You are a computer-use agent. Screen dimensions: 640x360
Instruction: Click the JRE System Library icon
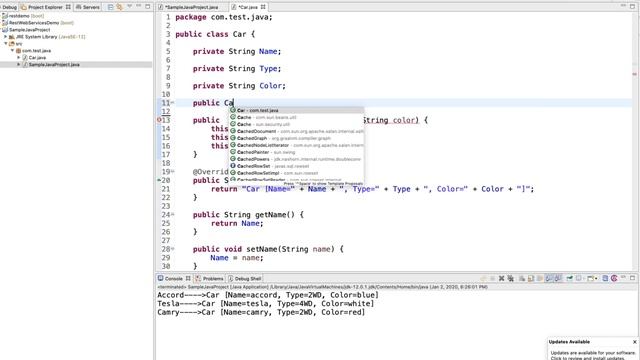pos(12,37)
